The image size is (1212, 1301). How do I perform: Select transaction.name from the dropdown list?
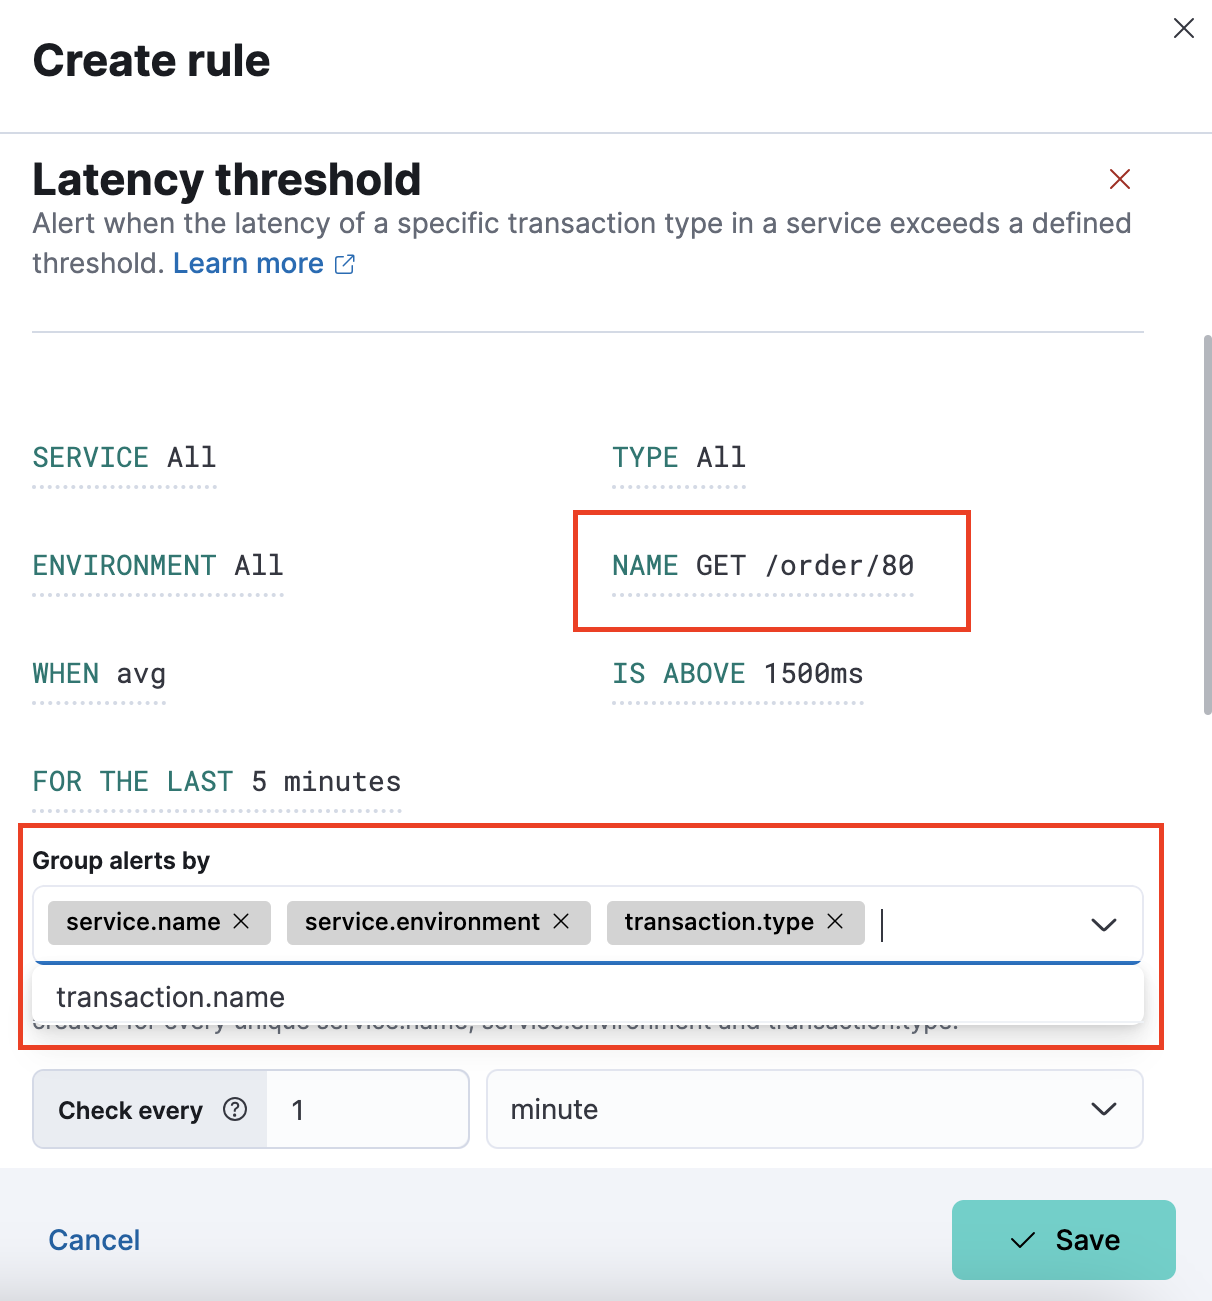pyautogui.click(x=171, y=997)
